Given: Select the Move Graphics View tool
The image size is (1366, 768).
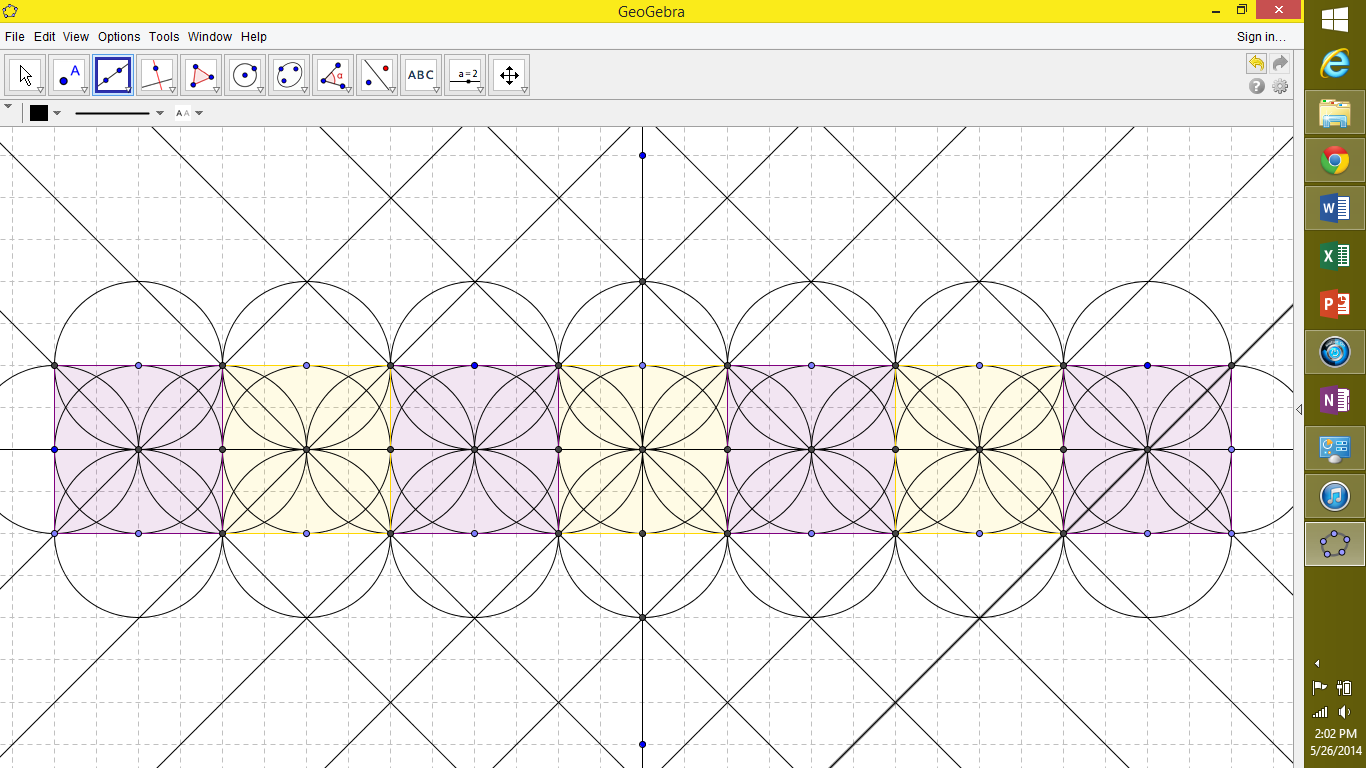Looking at the screenshot, I should pyautogui.click(x=509, y=75).
